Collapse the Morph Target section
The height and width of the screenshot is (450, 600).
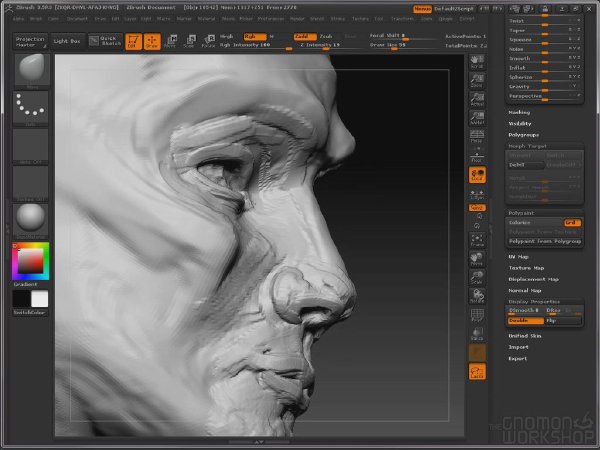pos(527,146)
